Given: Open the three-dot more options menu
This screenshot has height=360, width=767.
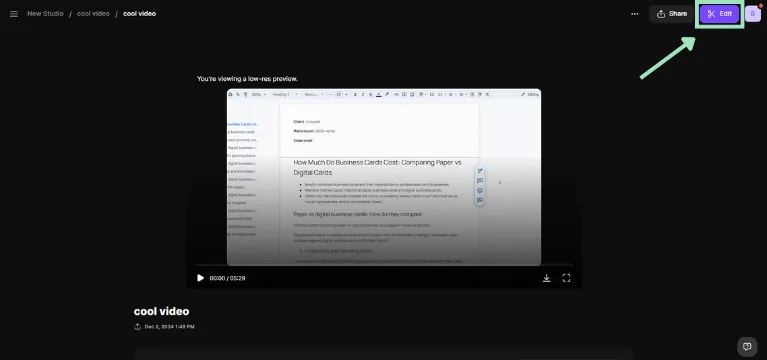Looking at the screenshot, I should tap(634, 14).
